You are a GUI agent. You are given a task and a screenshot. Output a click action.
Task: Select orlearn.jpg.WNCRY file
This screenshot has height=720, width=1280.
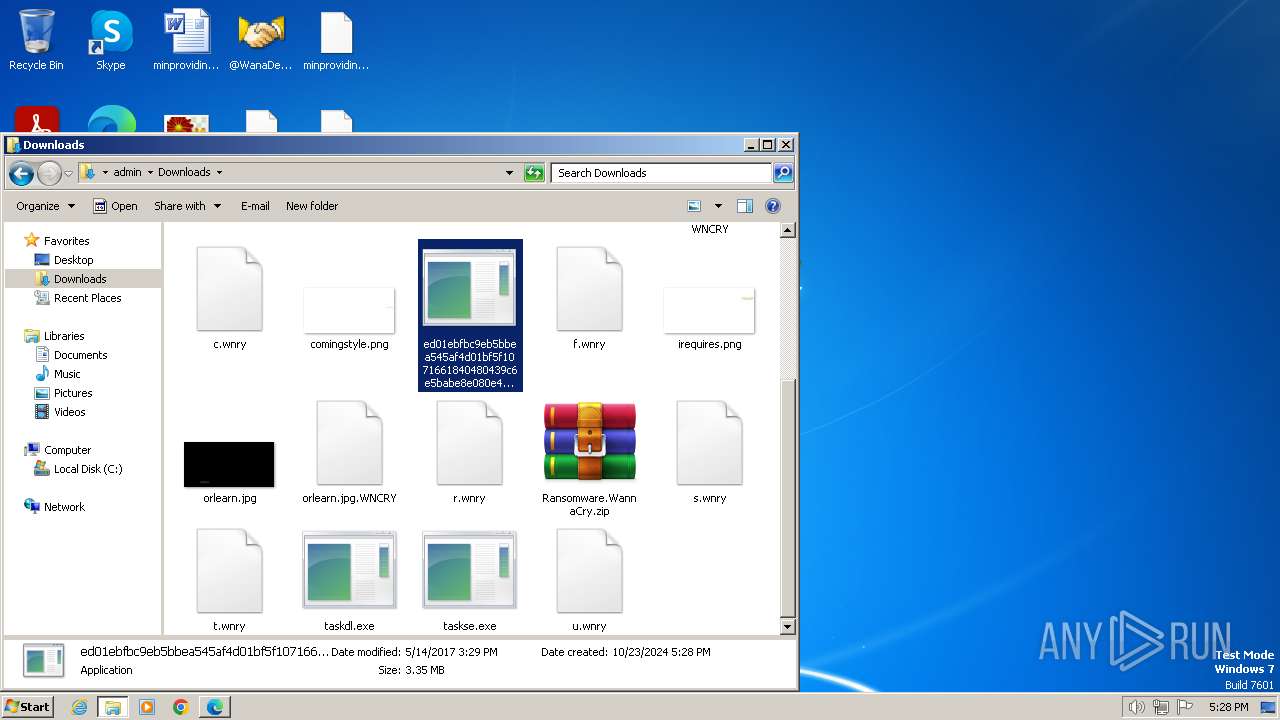pos(349,452)
